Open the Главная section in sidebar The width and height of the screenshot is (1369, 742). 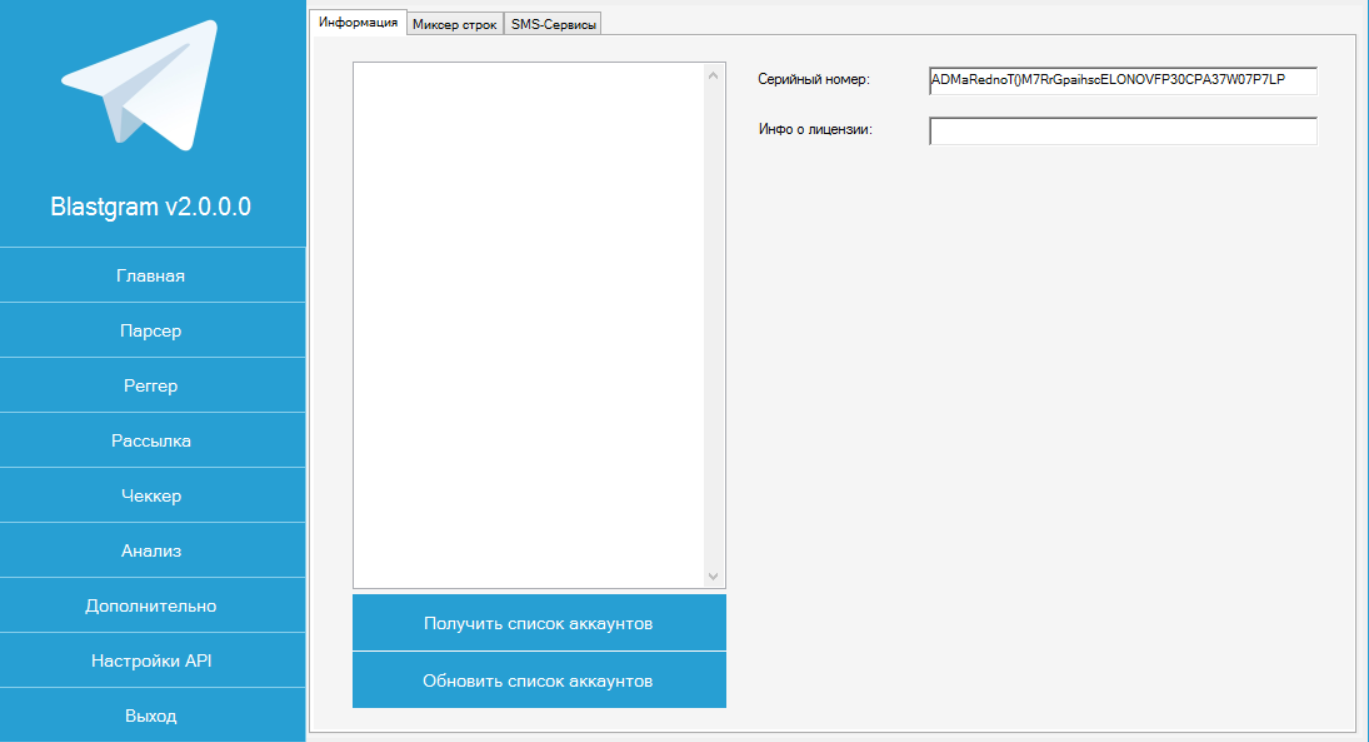(x=151, y=276)
